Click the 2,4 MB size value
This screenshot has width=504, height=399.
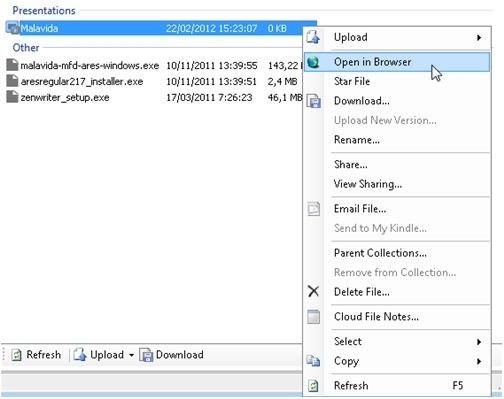click(282, 81)
